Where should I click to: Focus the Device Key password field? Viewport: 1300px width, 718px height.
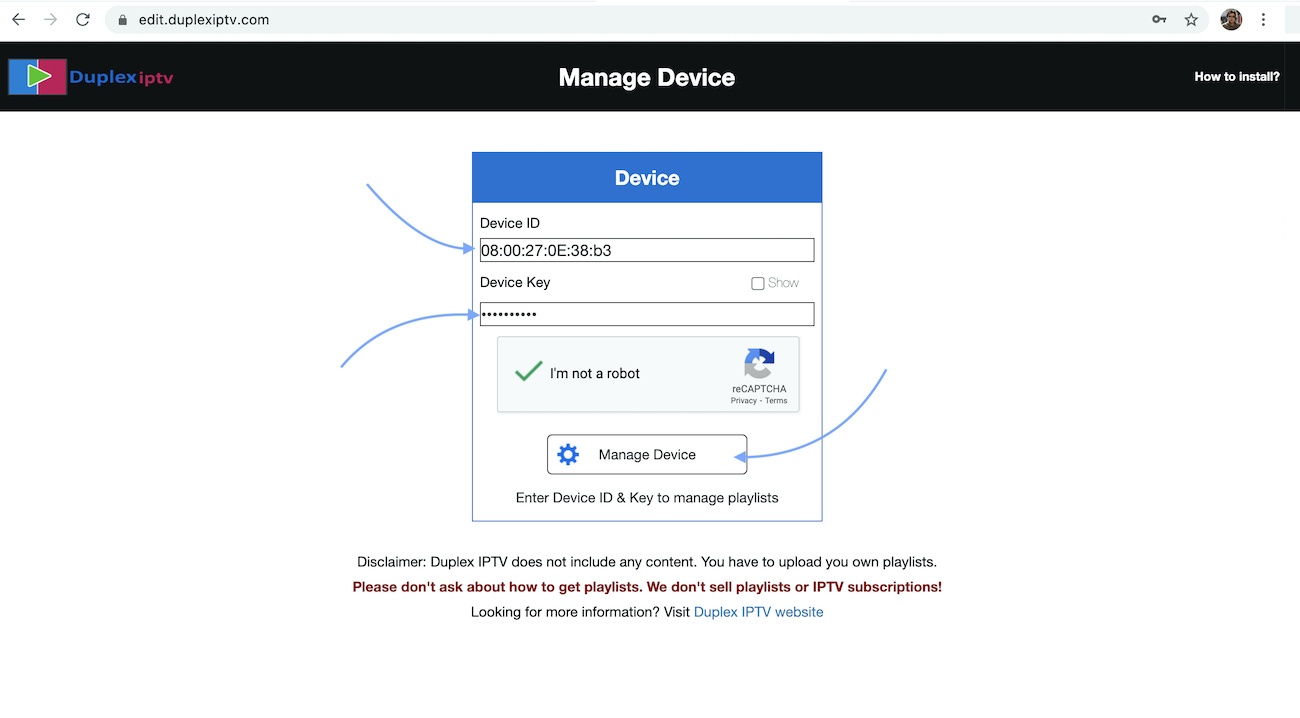647,314
